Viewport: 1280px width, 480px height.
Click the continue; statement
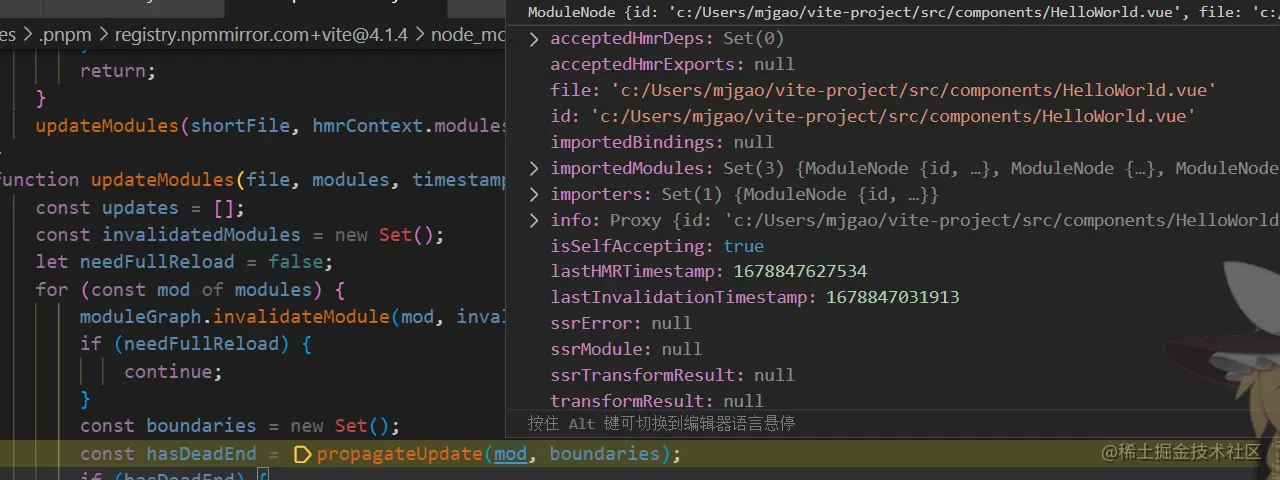[x=173, y=372]
